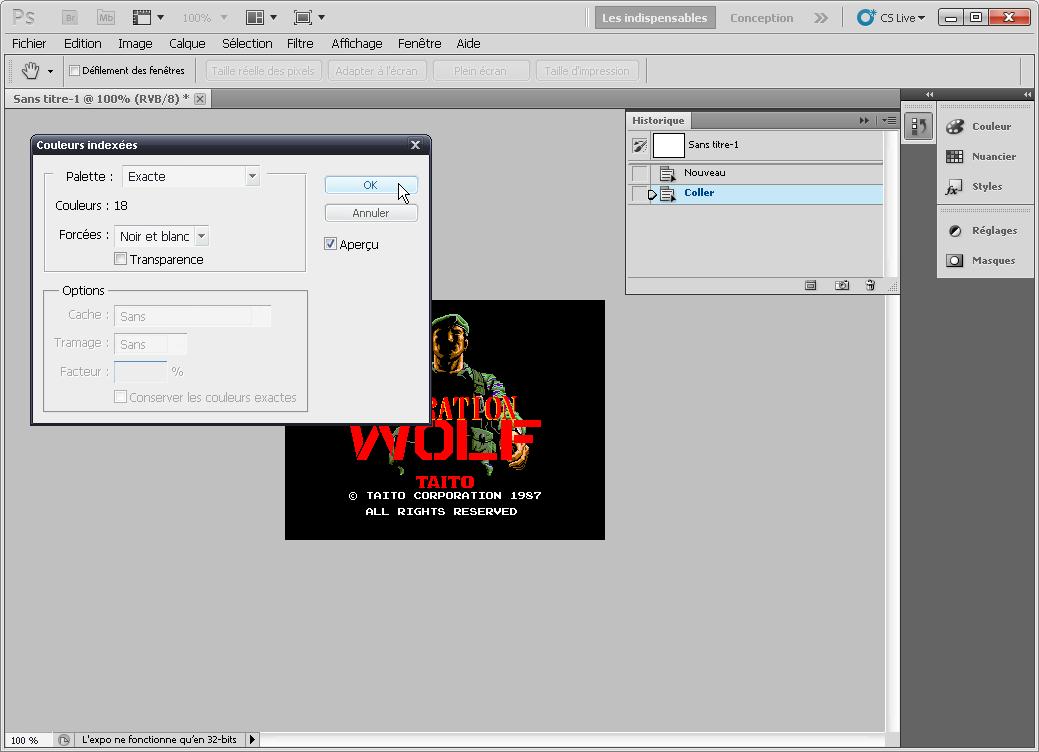Screen dimensions: 1039x752
Task: Confirm Couleurs indexées with OK
Action: click(371, 185)
